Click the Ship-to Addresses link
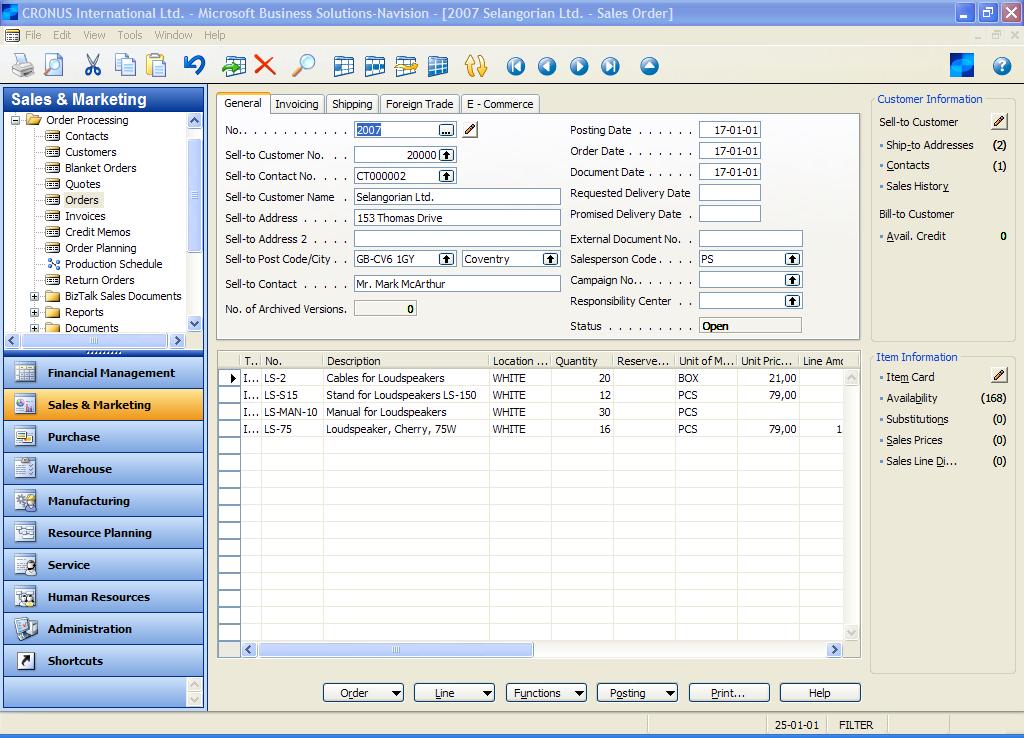 click(929, 145)
